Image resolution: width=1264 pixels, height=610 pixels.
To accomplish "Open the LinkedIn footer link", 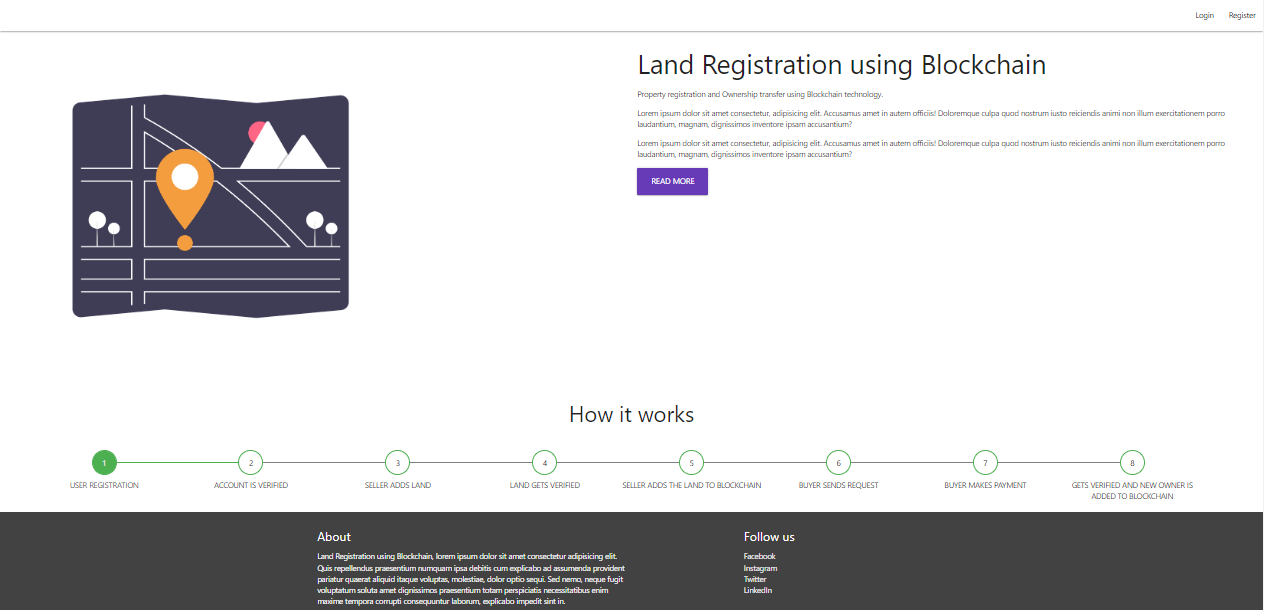I will pyautogui.click(x=758, y=590).
